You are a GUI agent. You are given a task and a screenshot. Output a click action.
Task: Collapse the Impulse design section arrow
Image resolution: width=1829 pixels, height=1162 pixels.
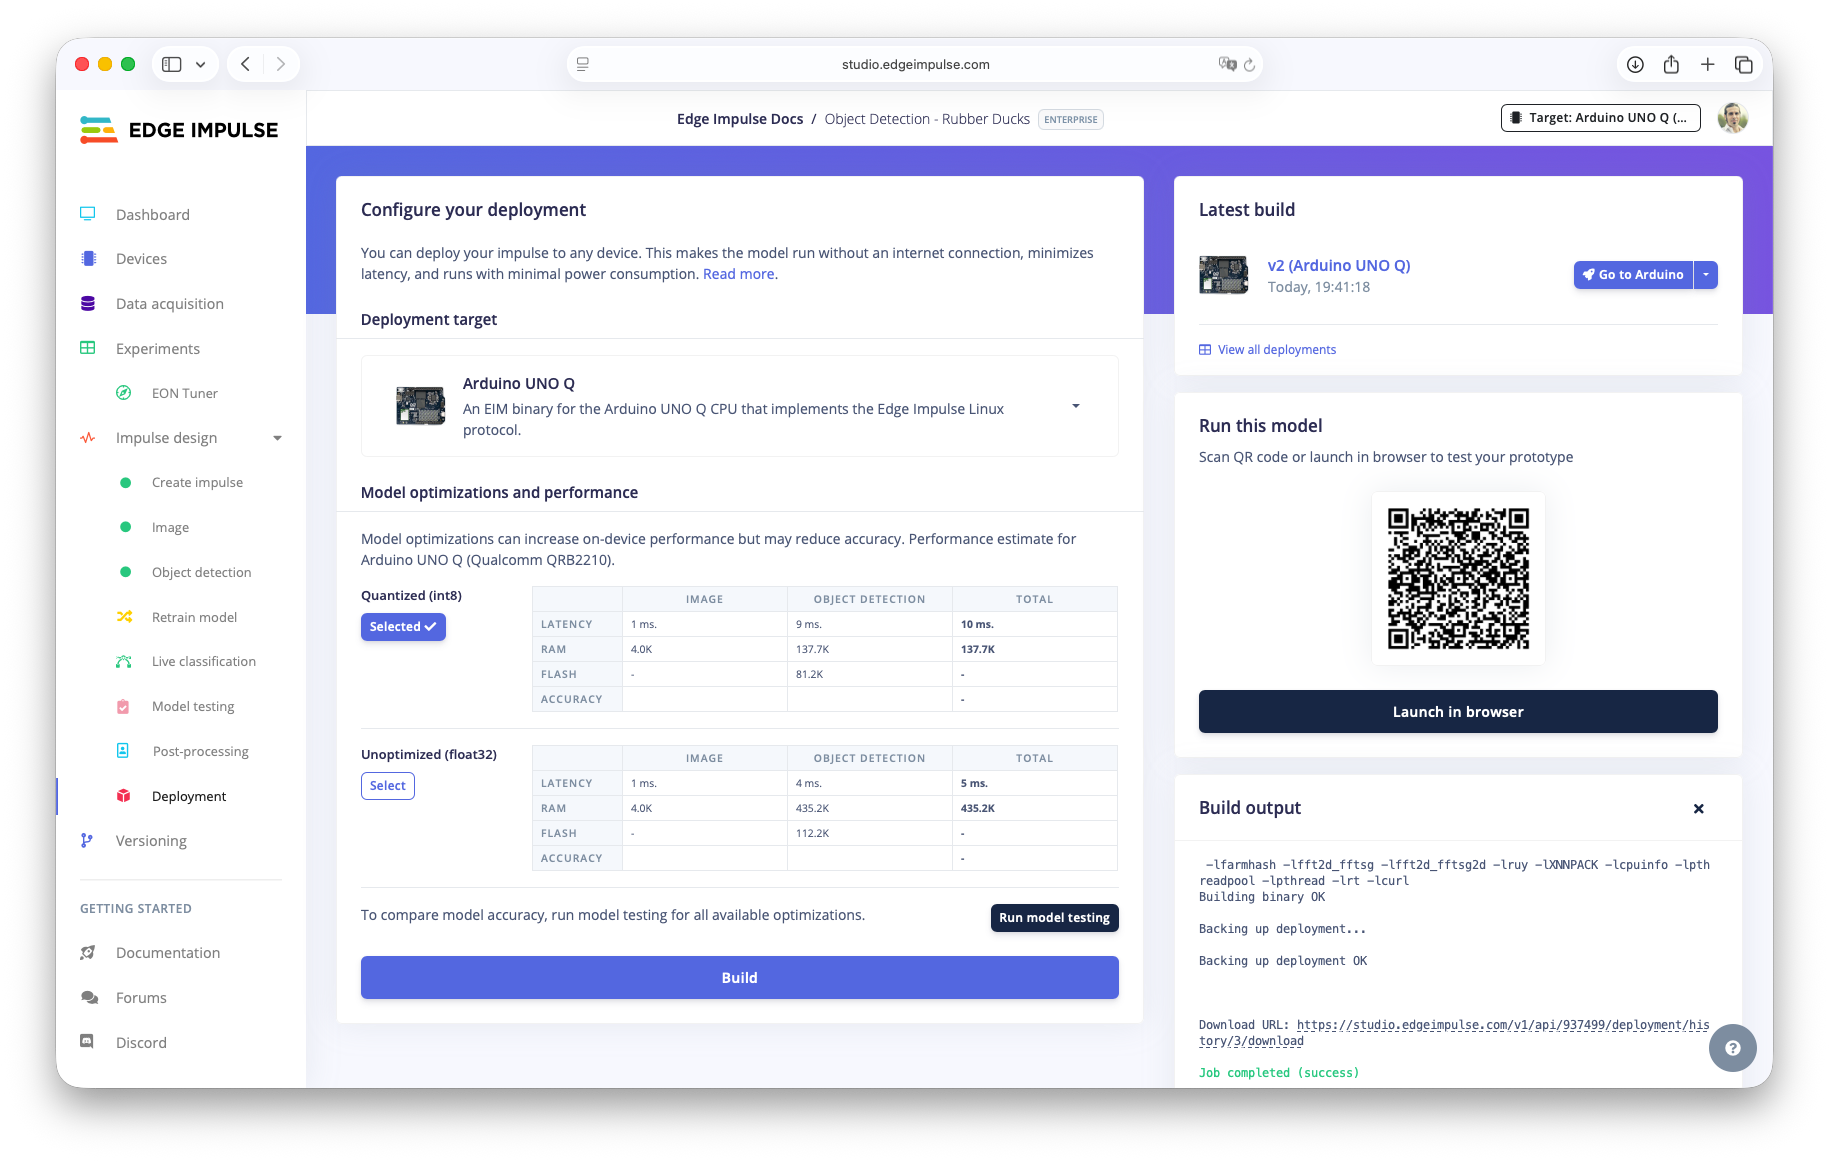pos(278,438)
